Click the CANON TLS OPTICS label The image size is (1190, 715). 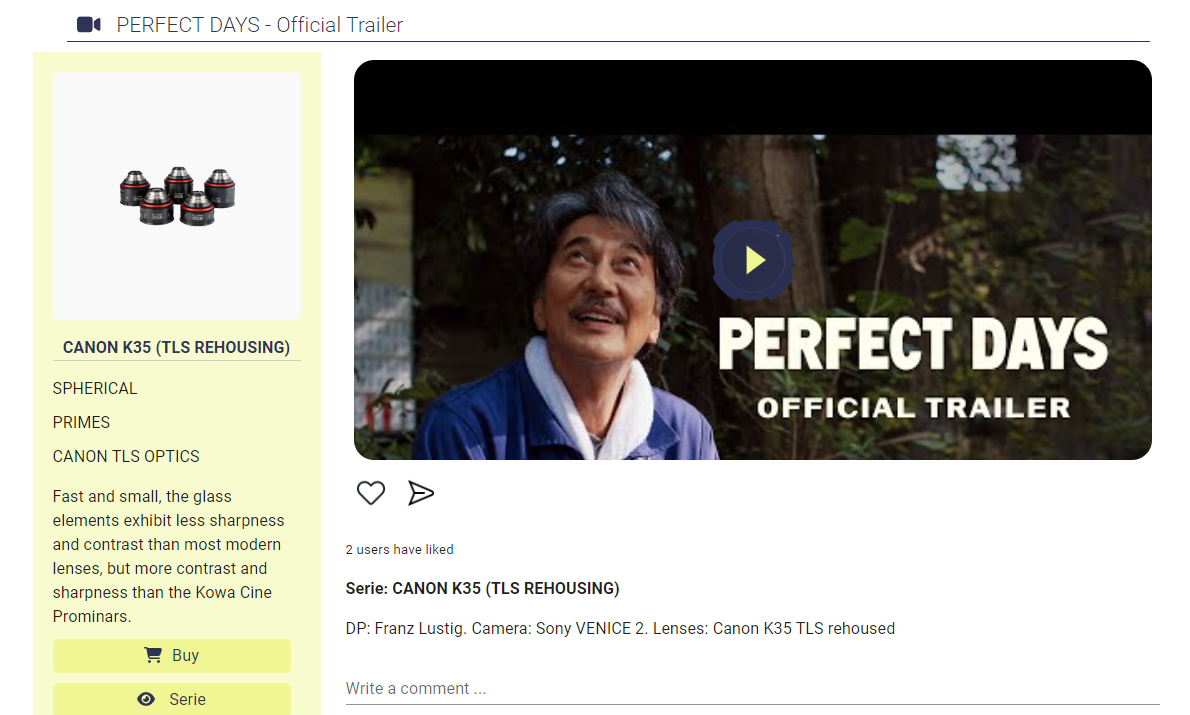coord(126,456)
